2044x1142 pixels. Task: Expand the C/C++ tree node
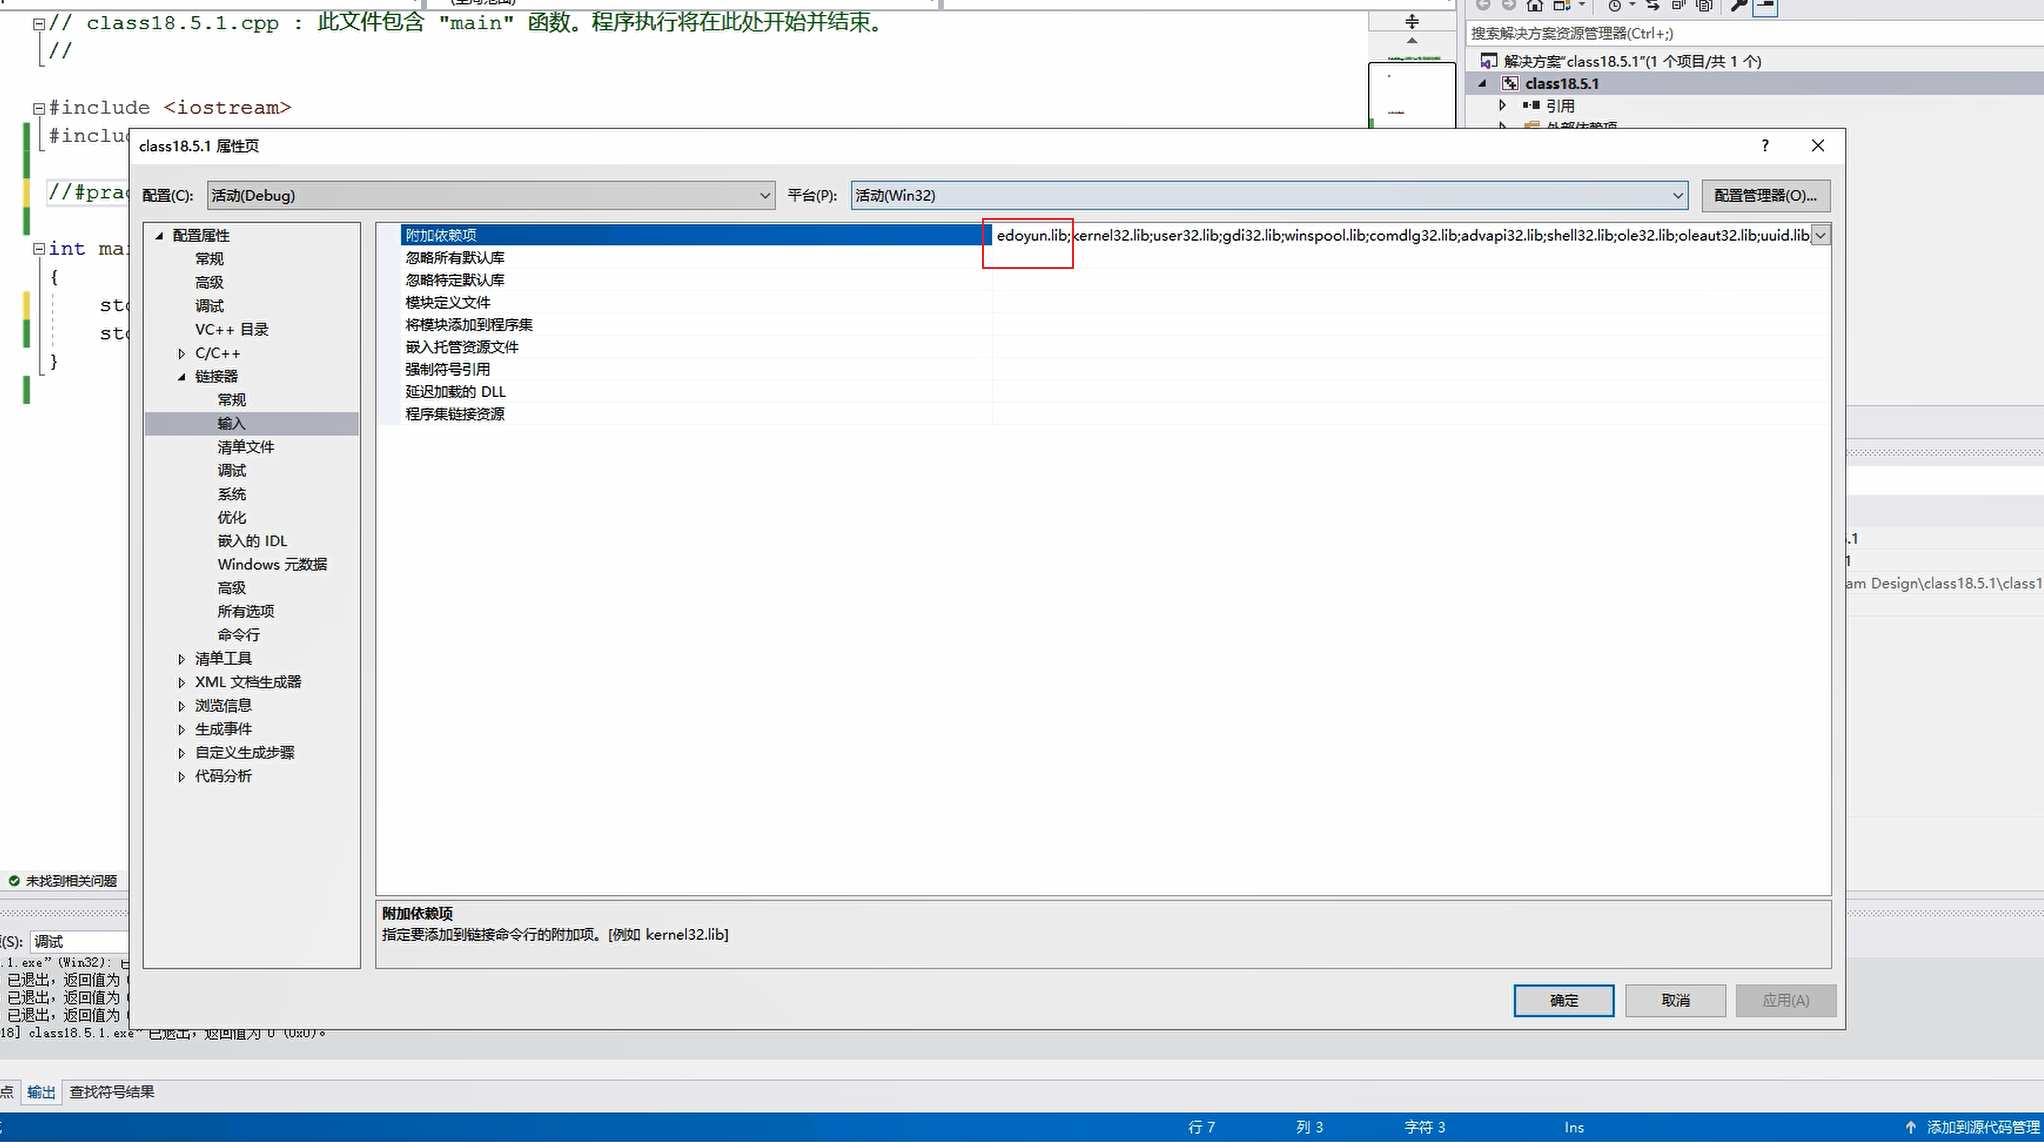click(181, 354)
